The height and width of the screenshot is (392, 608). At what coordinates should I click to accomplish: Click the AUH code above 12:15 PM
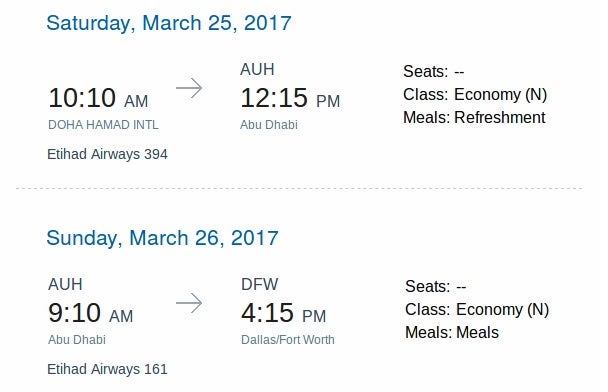pyautogui.click(x=257, y=69)
